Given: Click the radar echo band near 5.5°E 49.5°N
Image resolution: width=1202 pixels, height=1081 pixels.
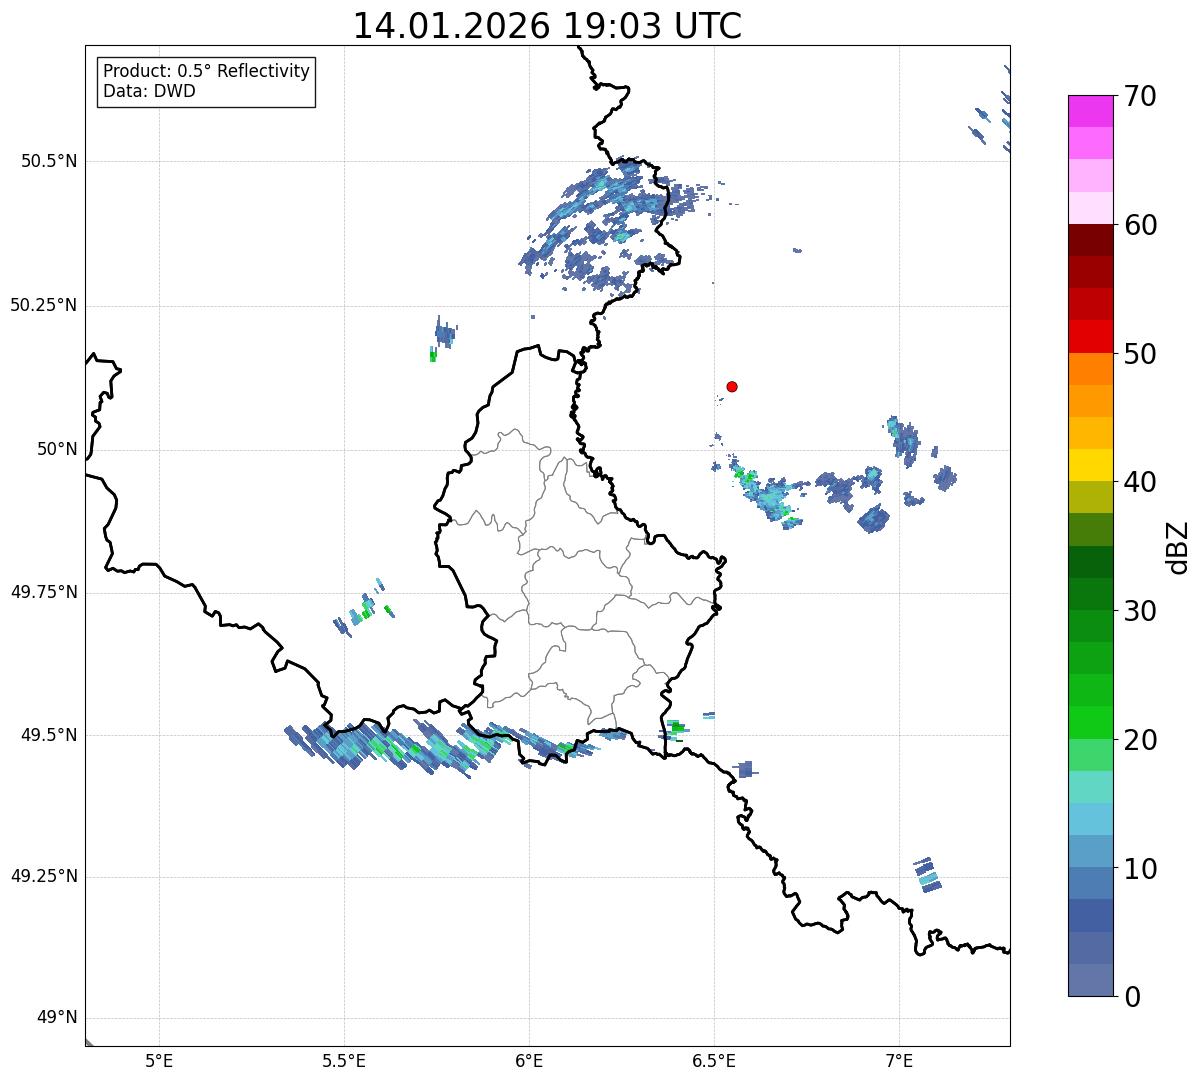Looking at the screenshot, I should [x=395, y=746].
